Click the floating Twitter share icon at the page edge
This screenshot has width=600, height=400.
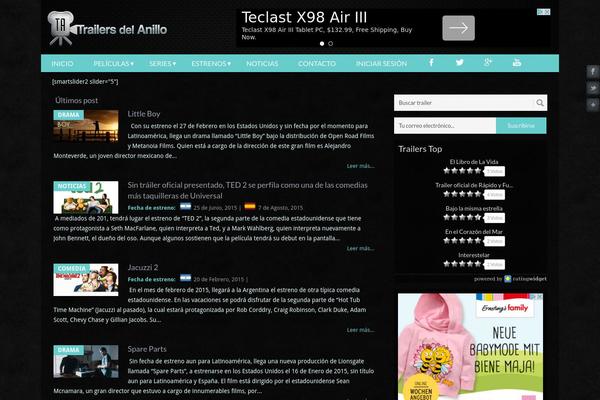pos(593,88)
